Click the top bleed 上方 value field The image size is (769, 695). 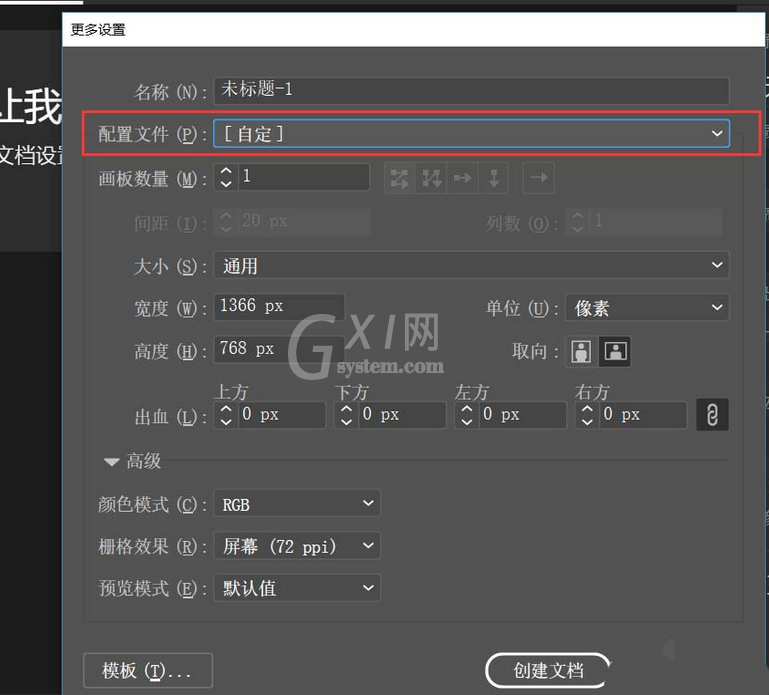[x=282, y=415]
